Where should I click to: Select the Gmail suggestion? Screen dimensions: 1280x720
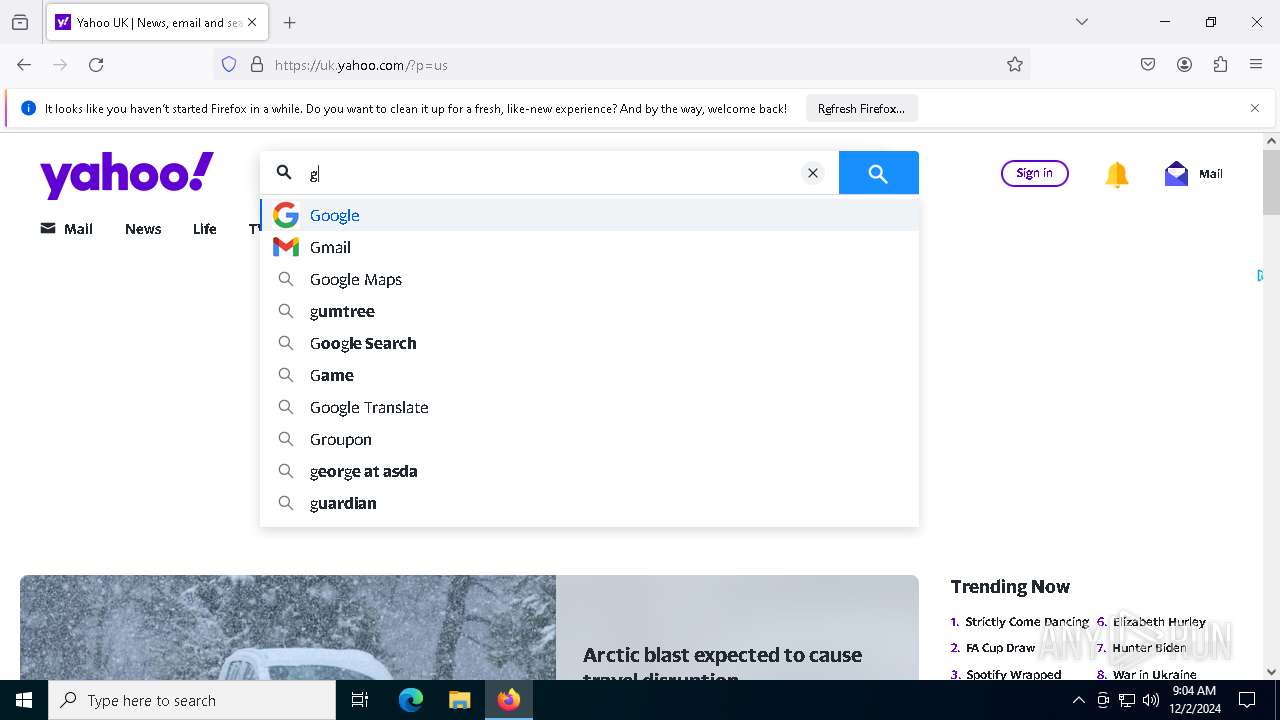(590, 247)
